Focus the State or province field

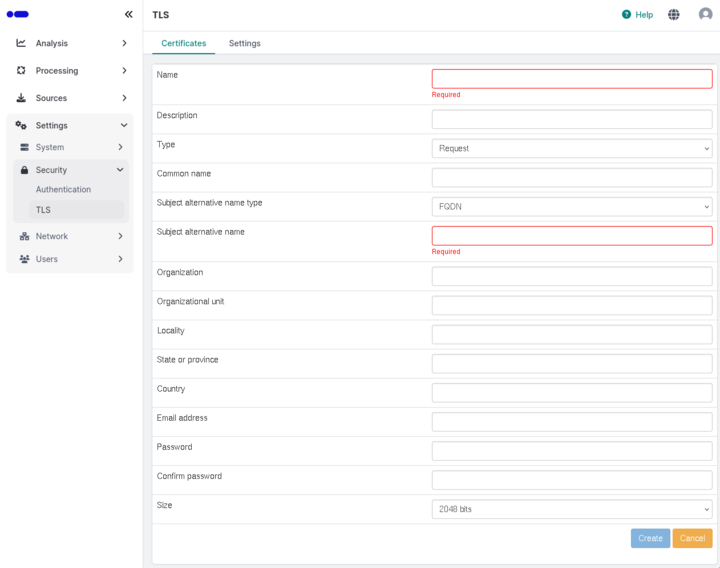[572, 364]
